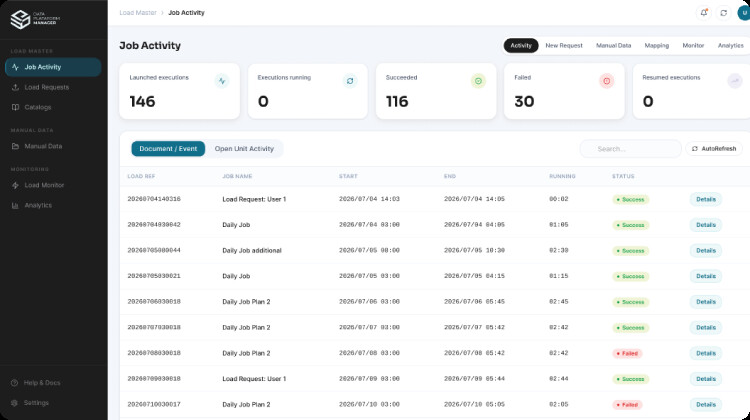Open the Monitor tab
The height and width of the screenshot is (420, 750).
693,45
